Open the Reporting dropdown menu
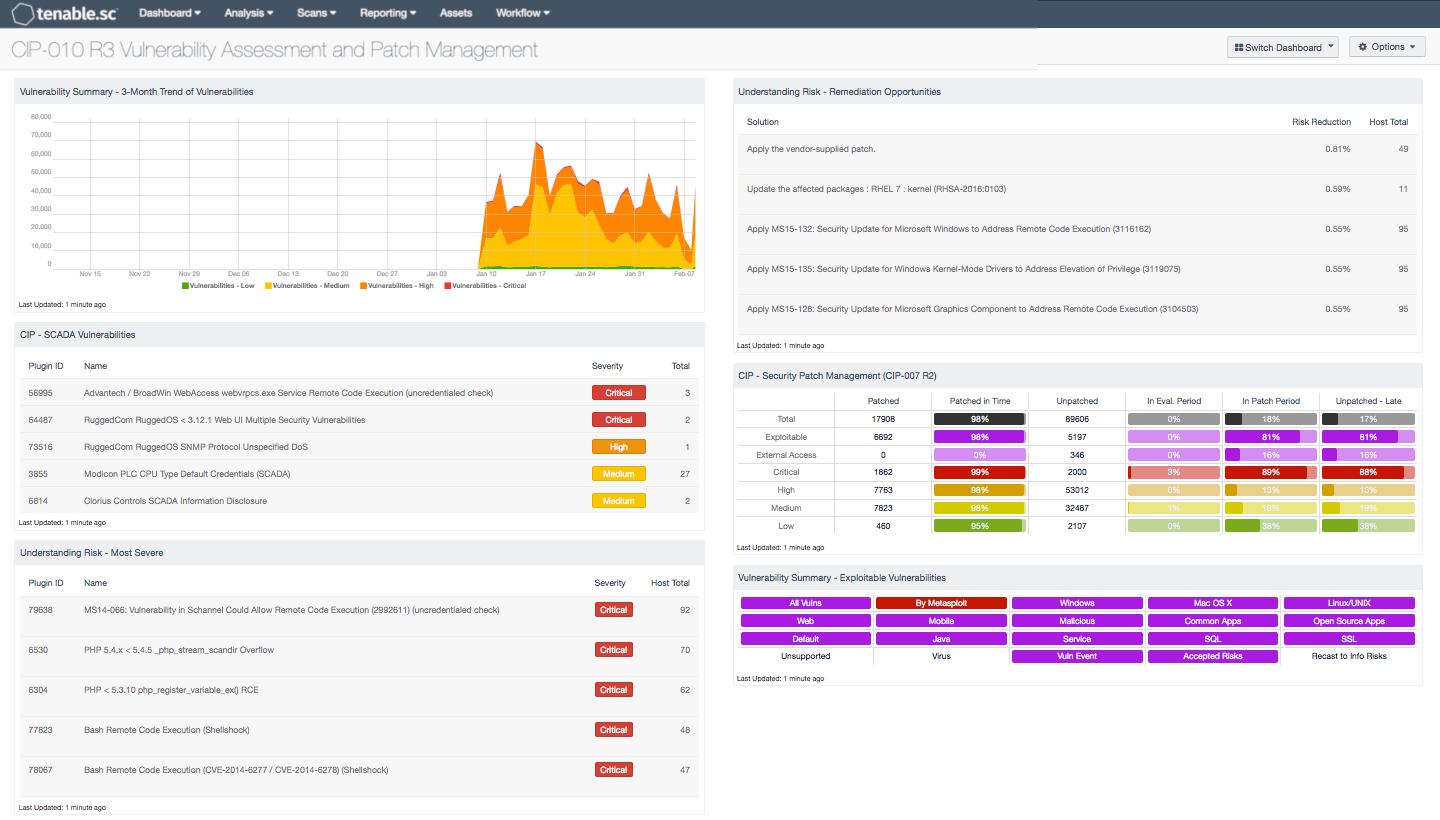The height and width of the screenshot is (820, 1440). point(389,13)
